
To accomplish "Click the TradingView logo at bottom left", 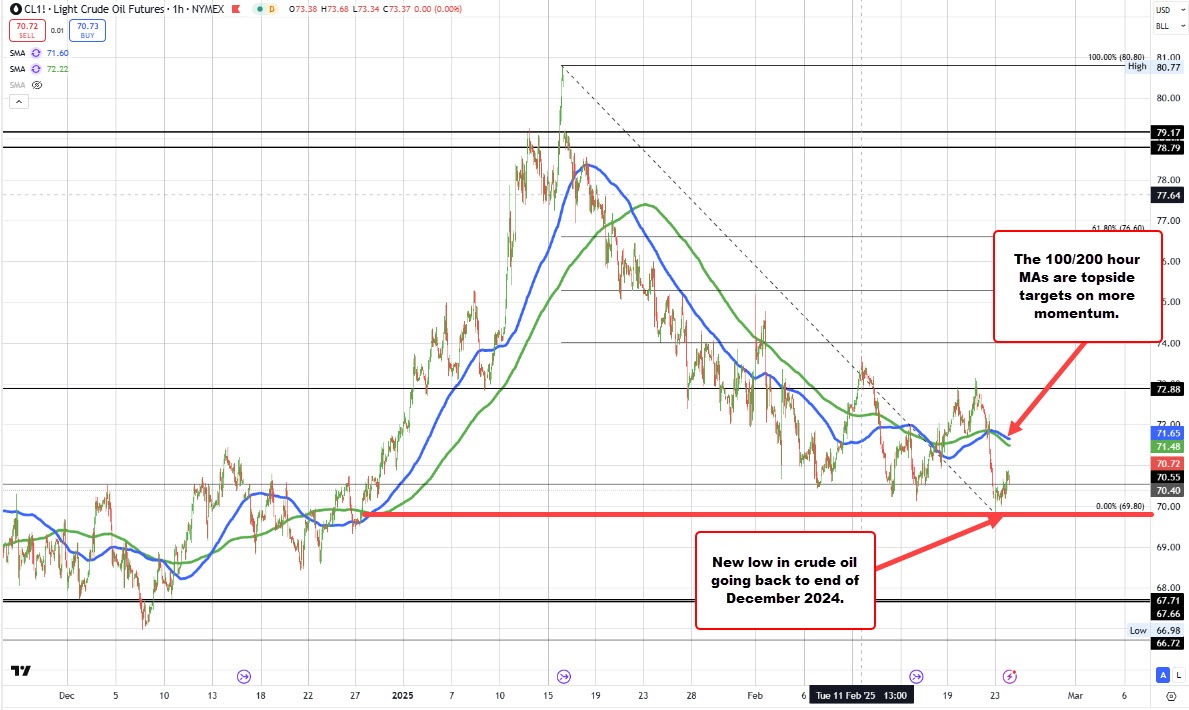I will pos(20,671).
